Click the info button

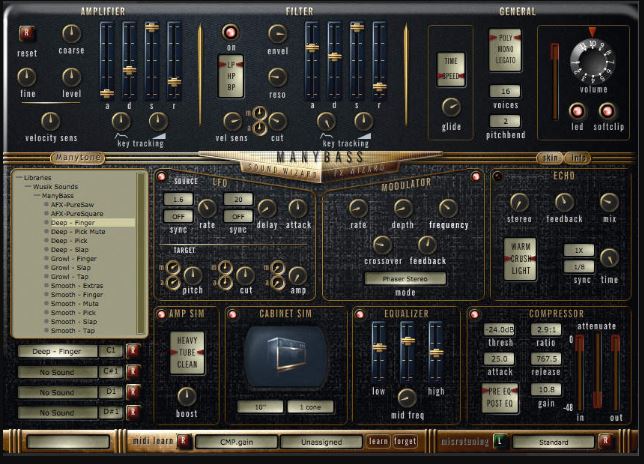coord(578,158)
